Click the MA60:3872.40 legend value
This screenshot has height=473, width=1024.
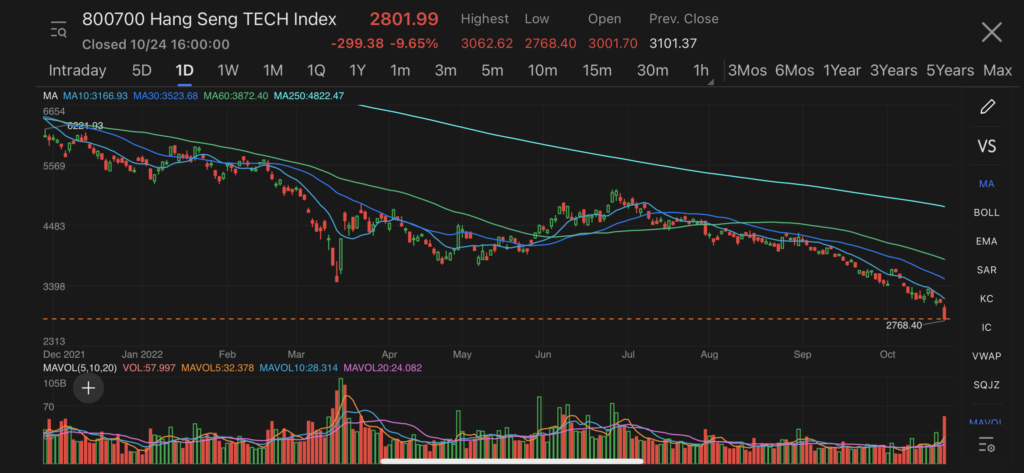[236, 96]
